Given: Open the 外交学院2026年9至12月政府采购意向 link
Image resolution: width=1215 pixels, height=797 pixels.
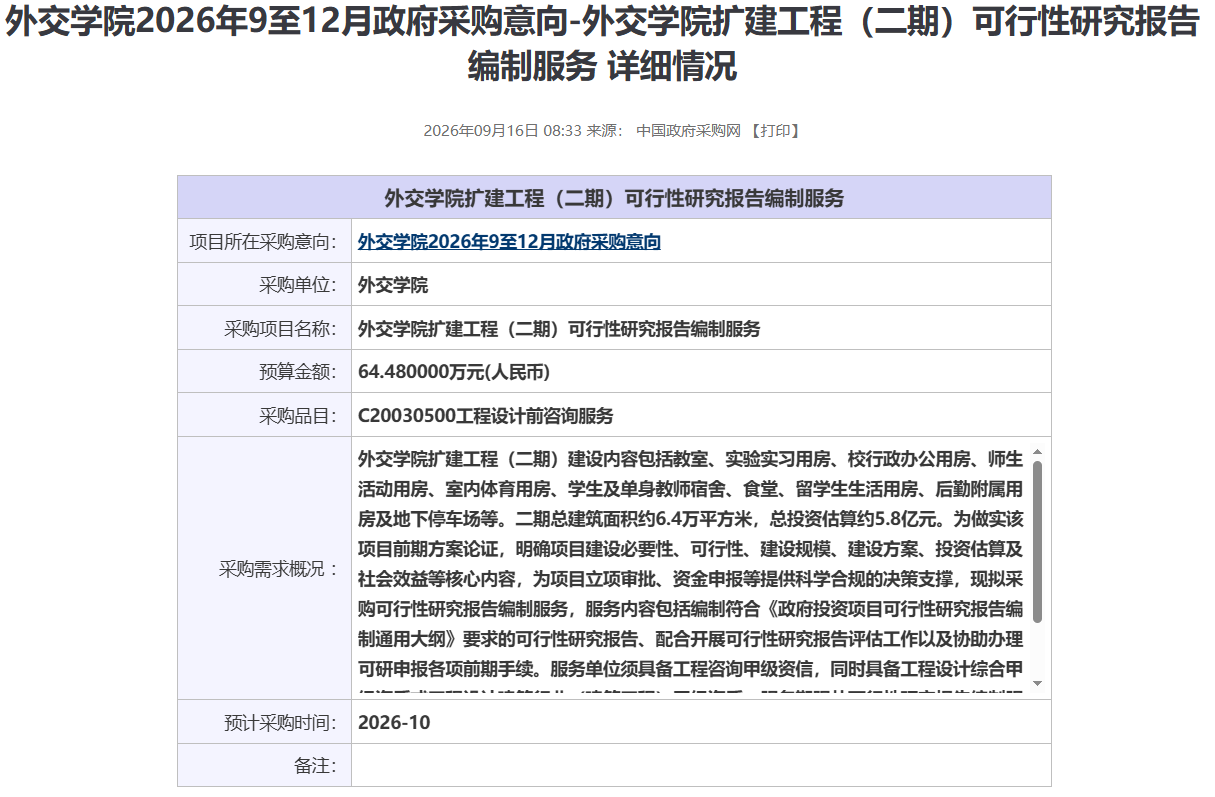Looking at the screenshot, I should coord(509,242).
